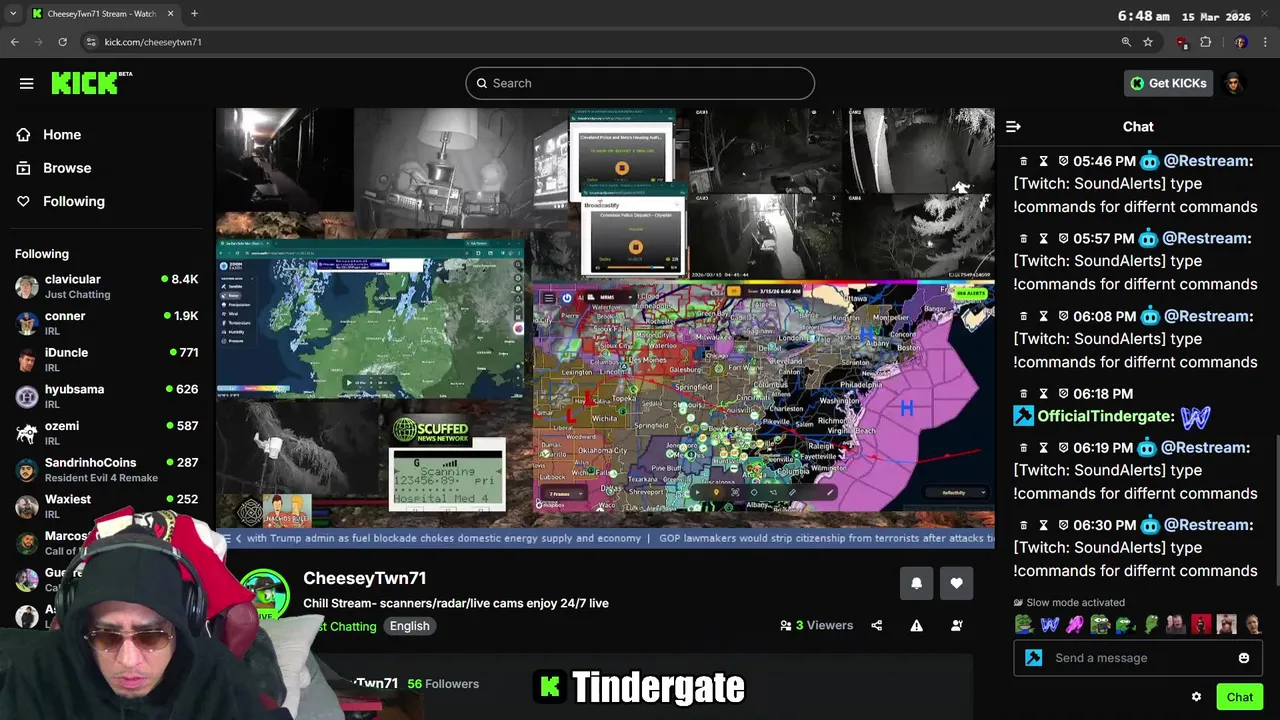Click the English language tag

click(410, 626)
